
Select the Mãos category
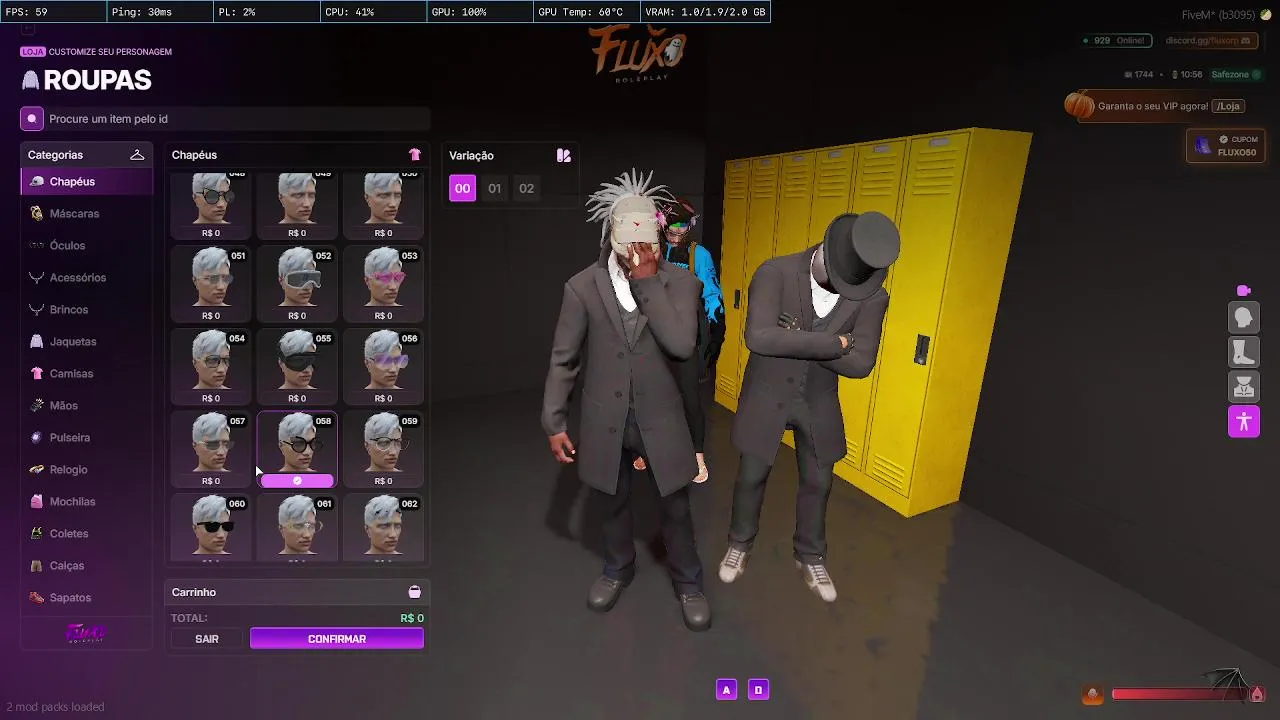point(87,406)
